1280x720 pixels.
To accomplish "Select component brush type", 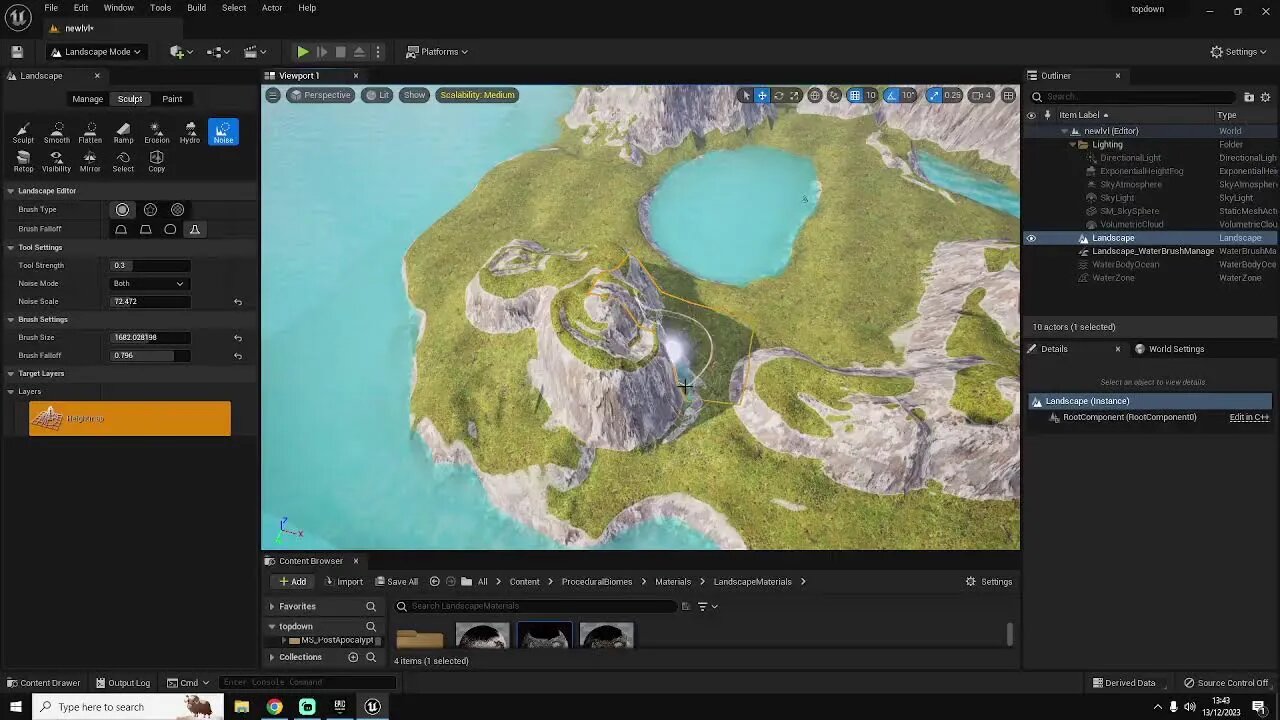I will [177, 210].
